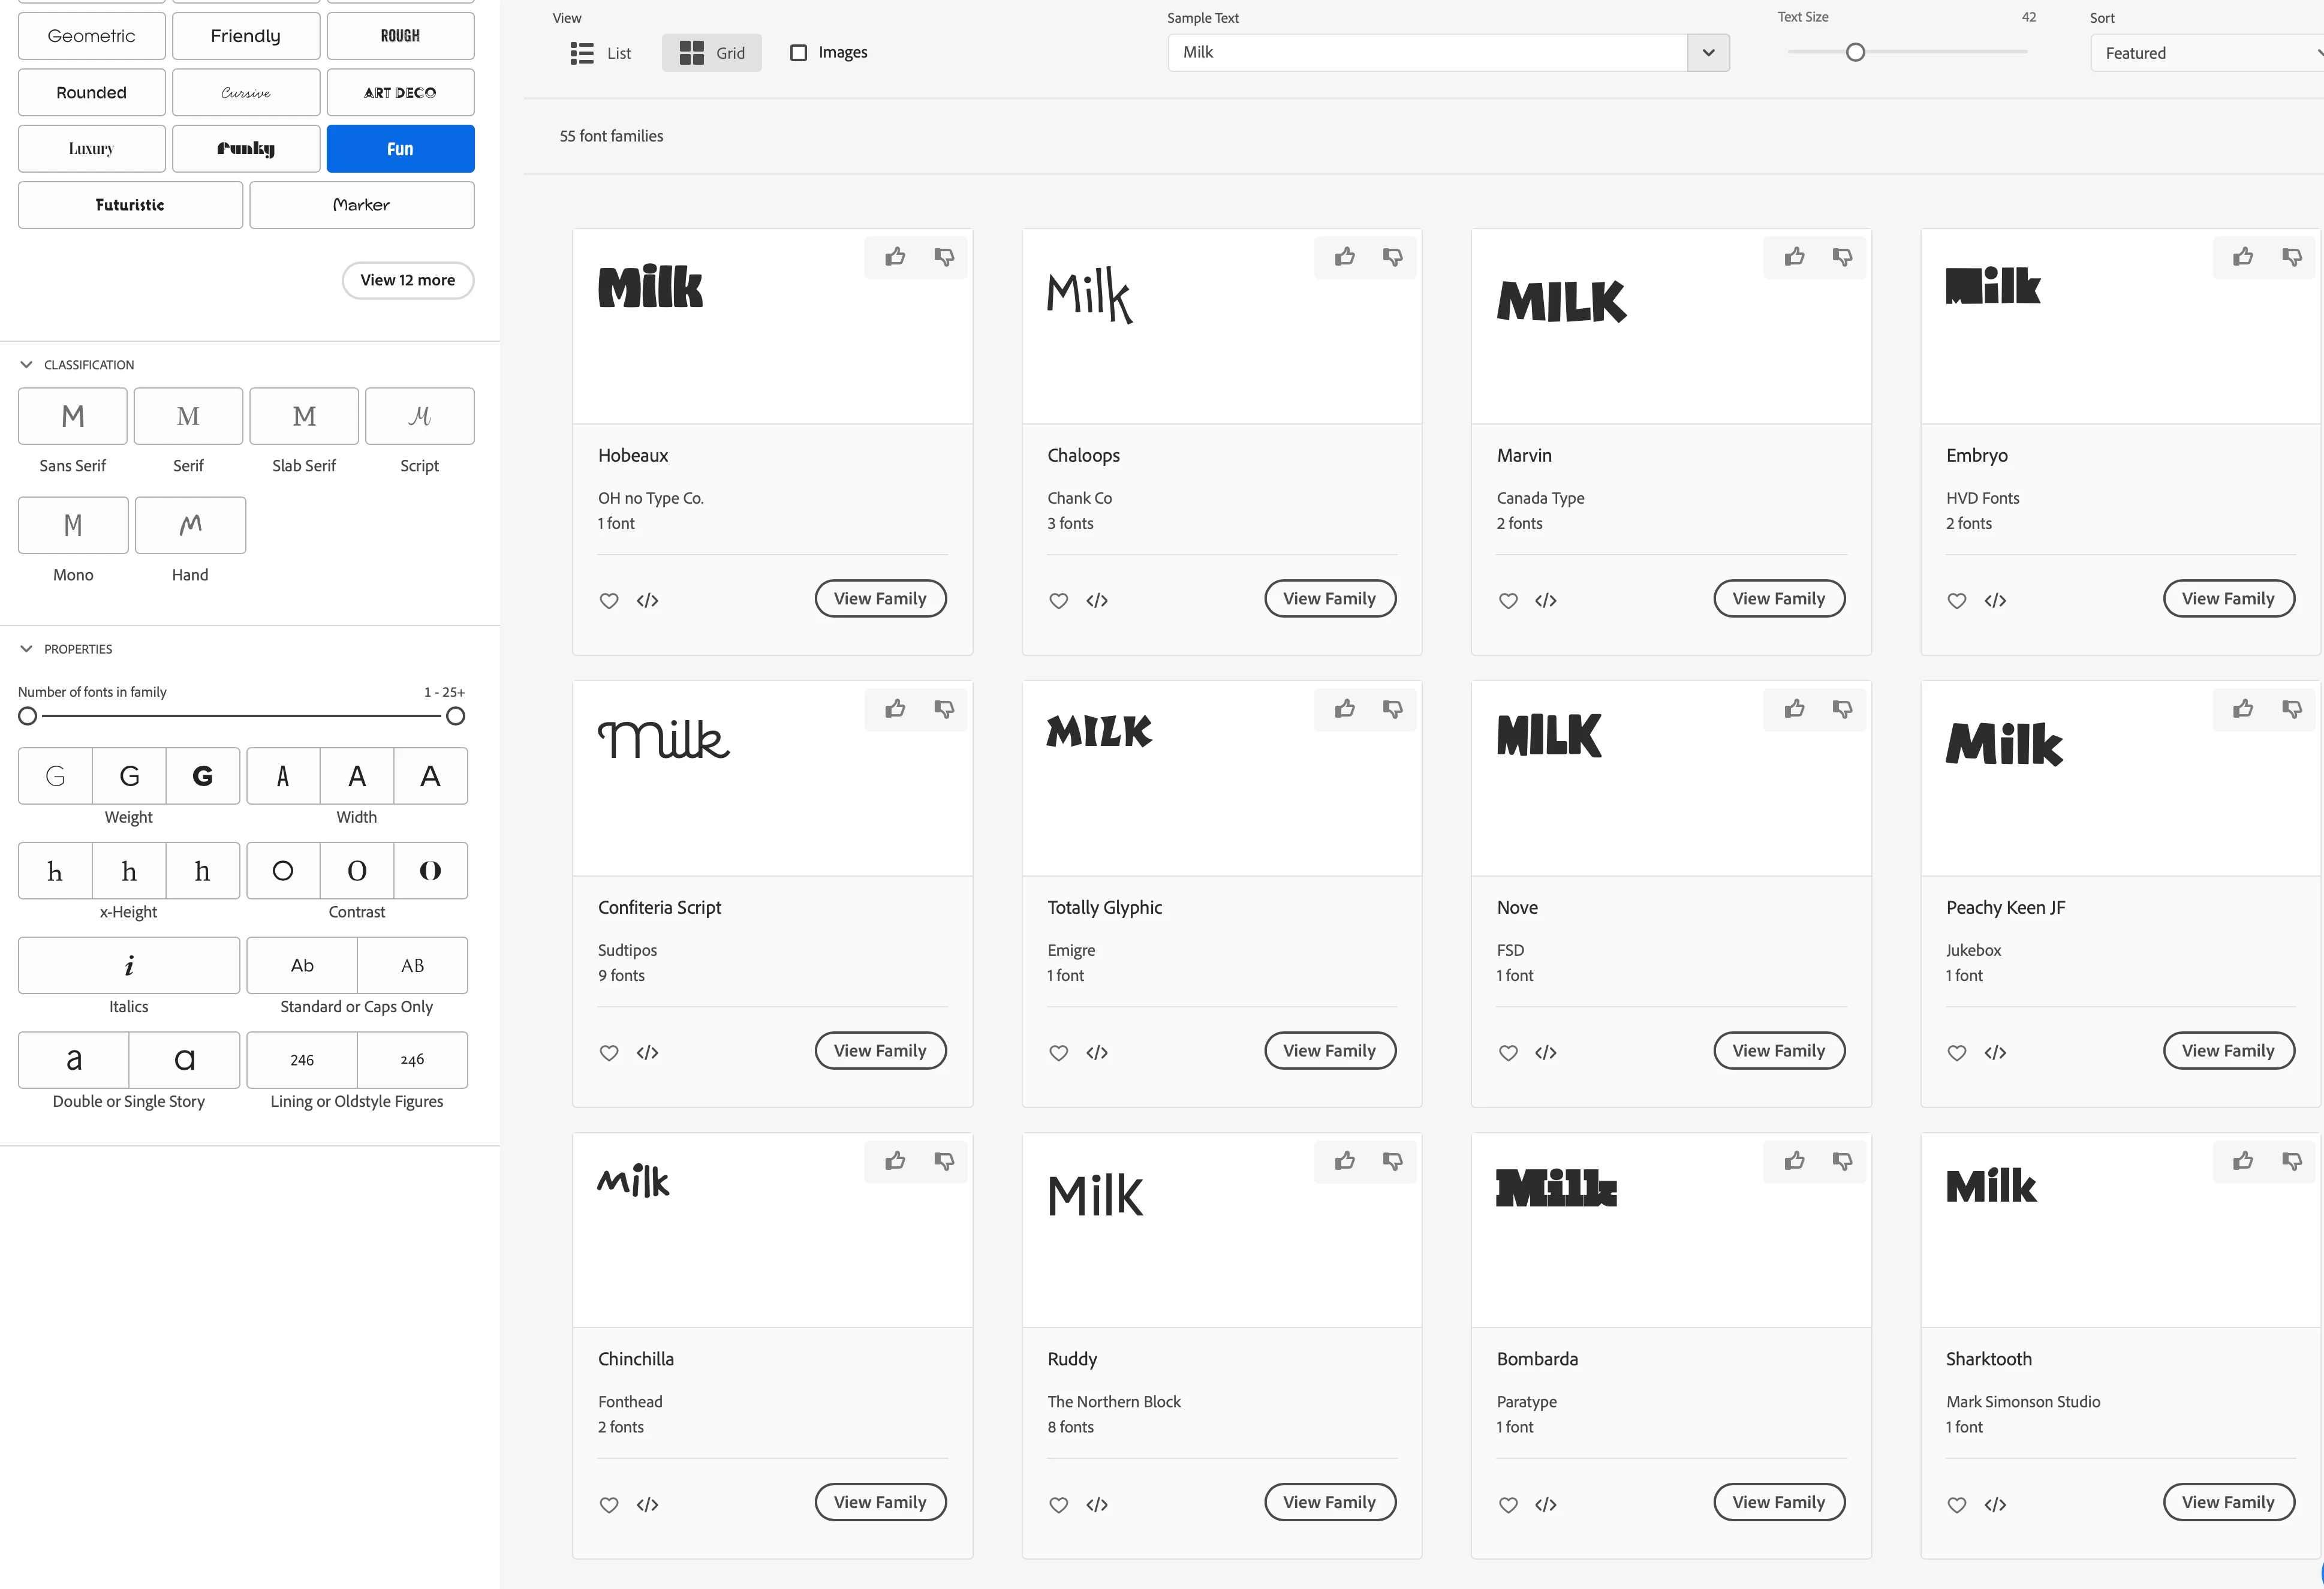Thumbs up the Hobeaux font
This screenshot has height=1589, width=2324.
(x=895, y=257)
